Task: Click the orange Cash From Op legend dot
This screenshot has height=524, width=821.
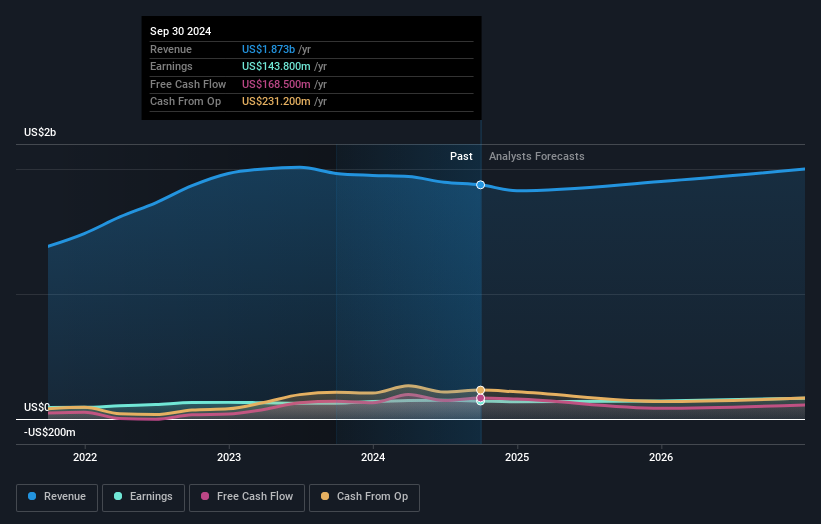Action: point(325,496)
